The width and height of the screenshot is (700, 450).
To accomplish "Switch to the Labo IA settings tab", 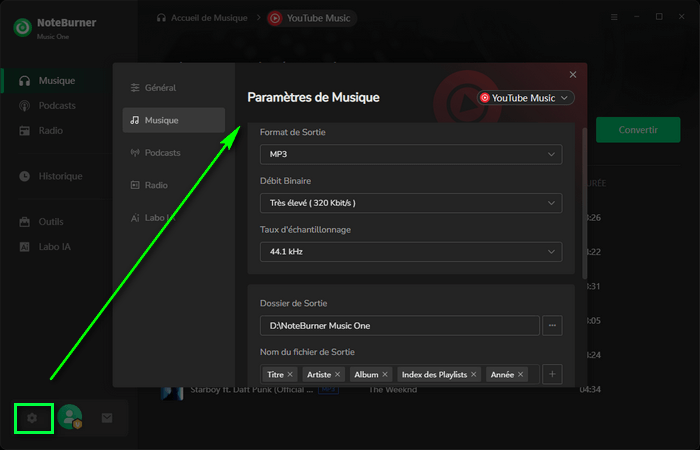I will 174,218.
